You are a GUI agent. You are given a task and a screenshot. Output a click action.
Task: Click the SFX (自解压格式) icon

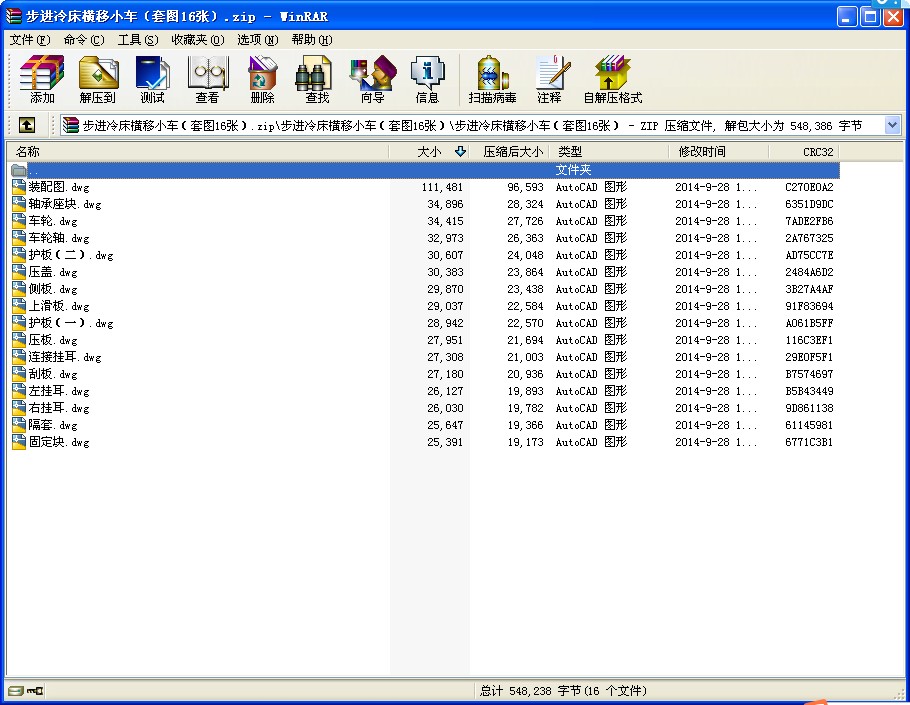pos(612,79)
